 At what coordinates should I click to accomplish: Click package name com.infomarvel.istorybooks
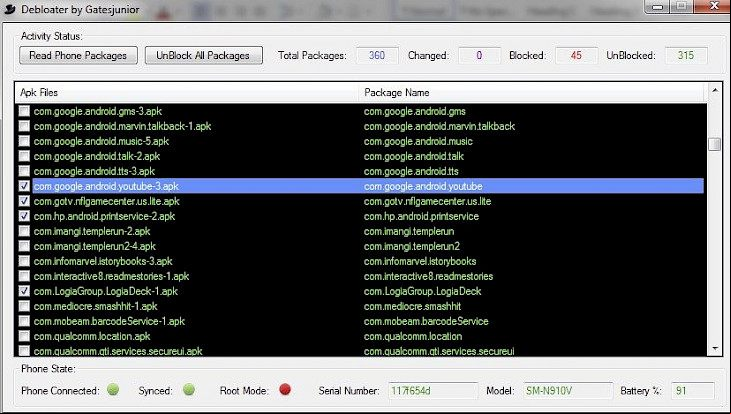coord(420,261)
